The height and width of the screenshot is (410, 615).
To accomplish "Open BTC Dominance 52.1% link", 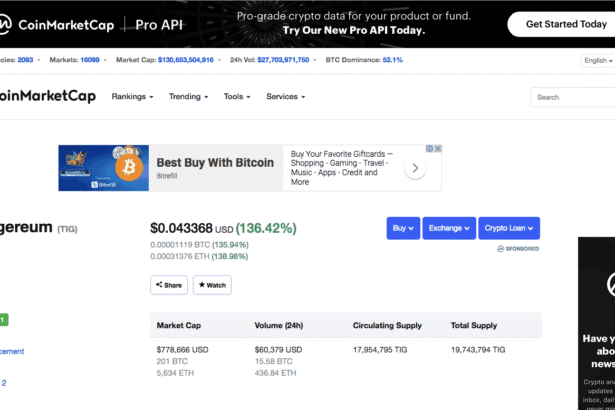I will coord(393,60).
